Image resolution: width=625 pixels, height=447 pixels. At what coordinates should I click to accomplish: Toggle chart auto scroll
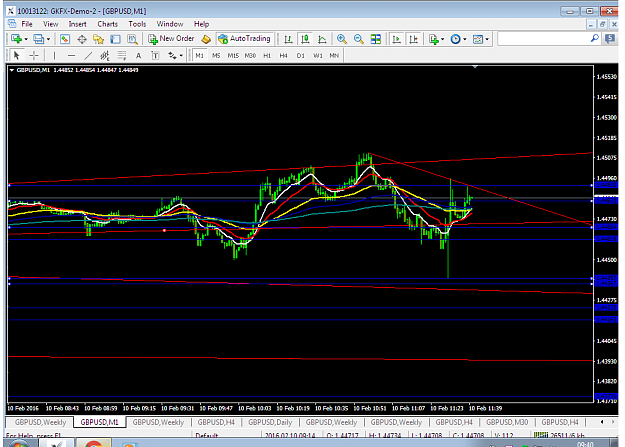(x=396, y=39)
